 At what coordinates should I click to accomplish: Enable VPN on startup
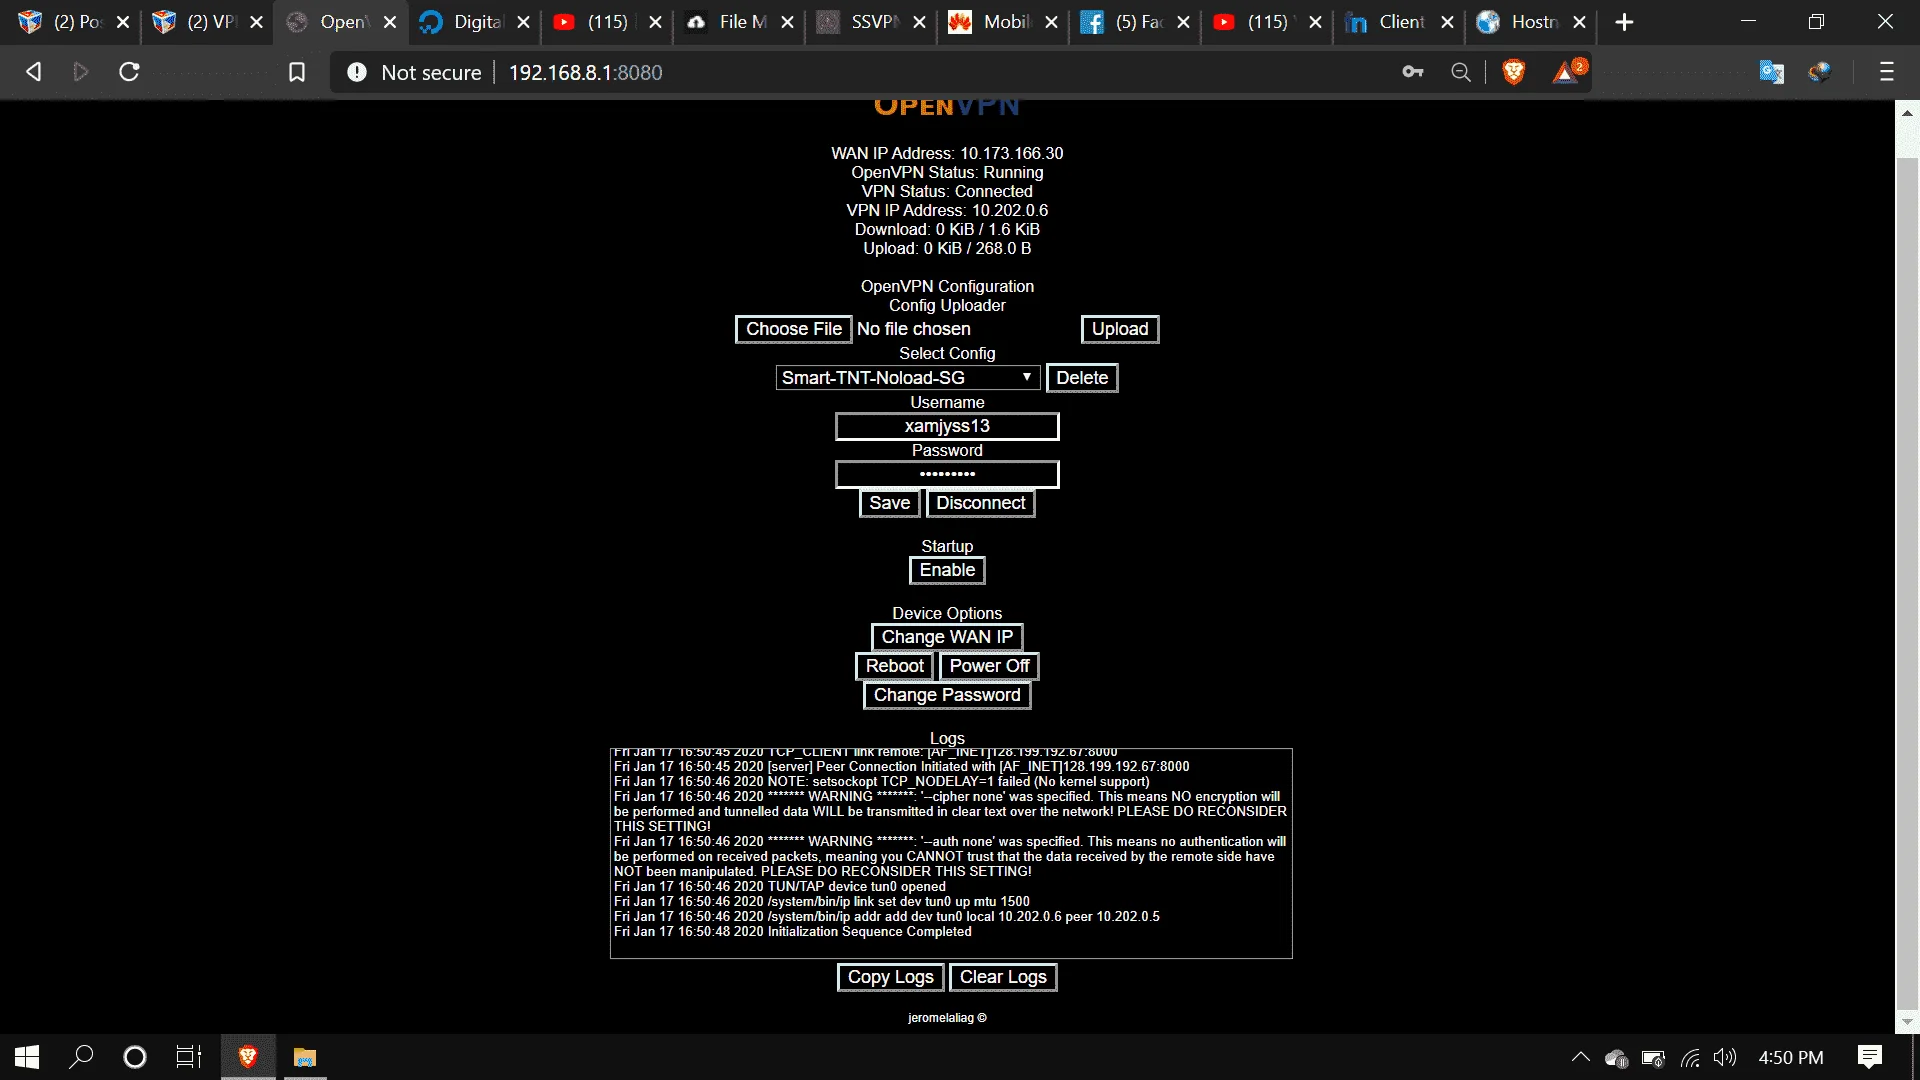(x=947, y=570)
